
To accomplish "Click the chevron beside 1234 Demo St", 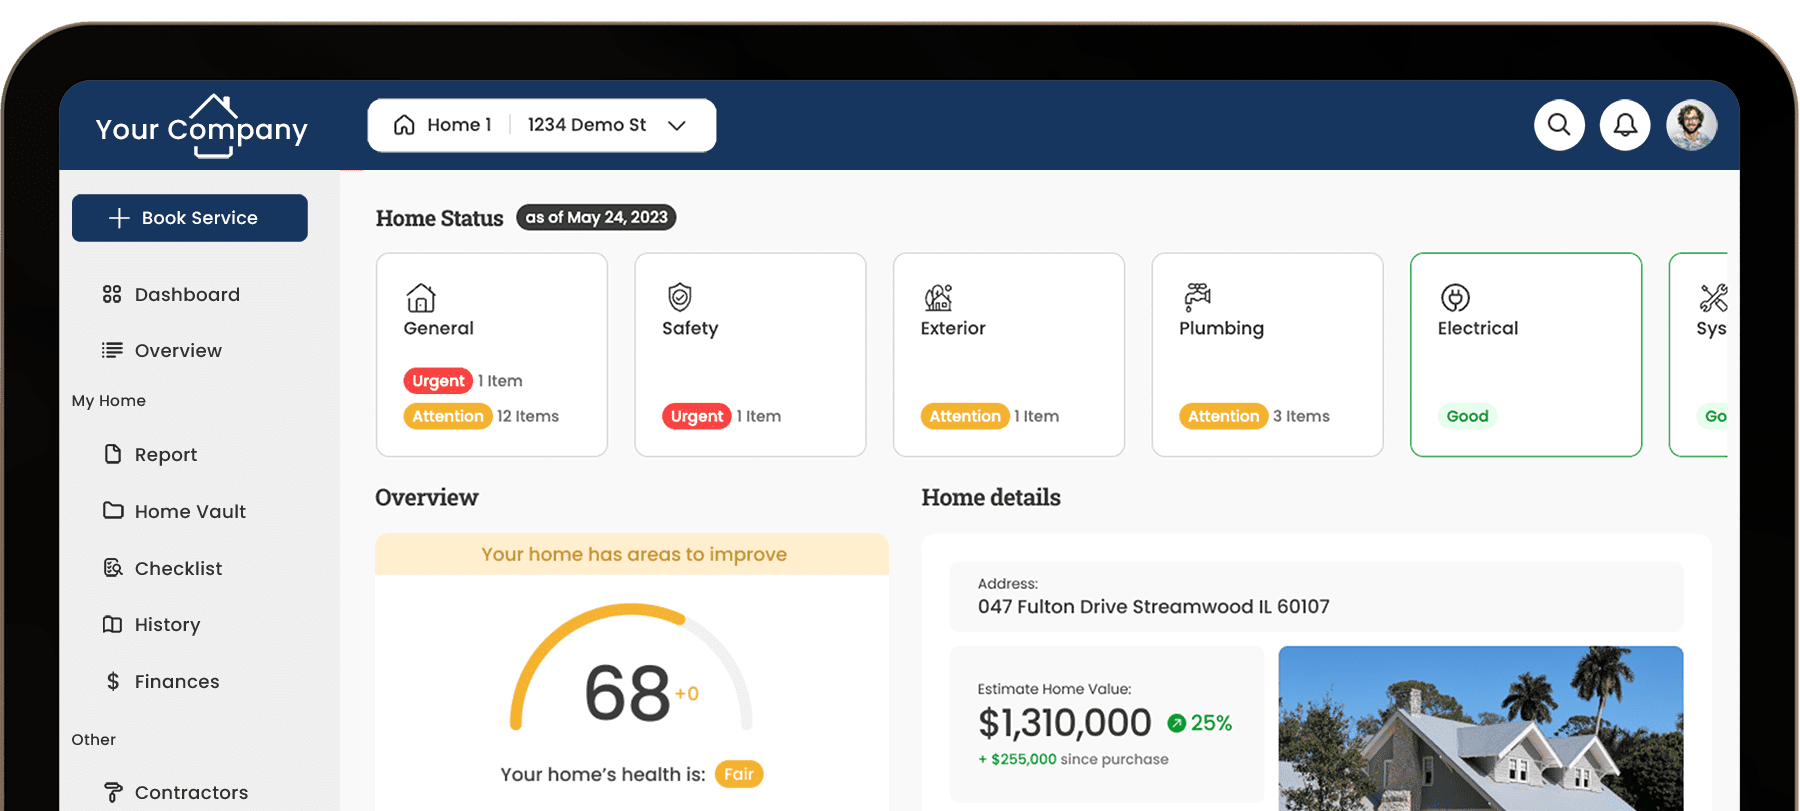I will point(677,125).
